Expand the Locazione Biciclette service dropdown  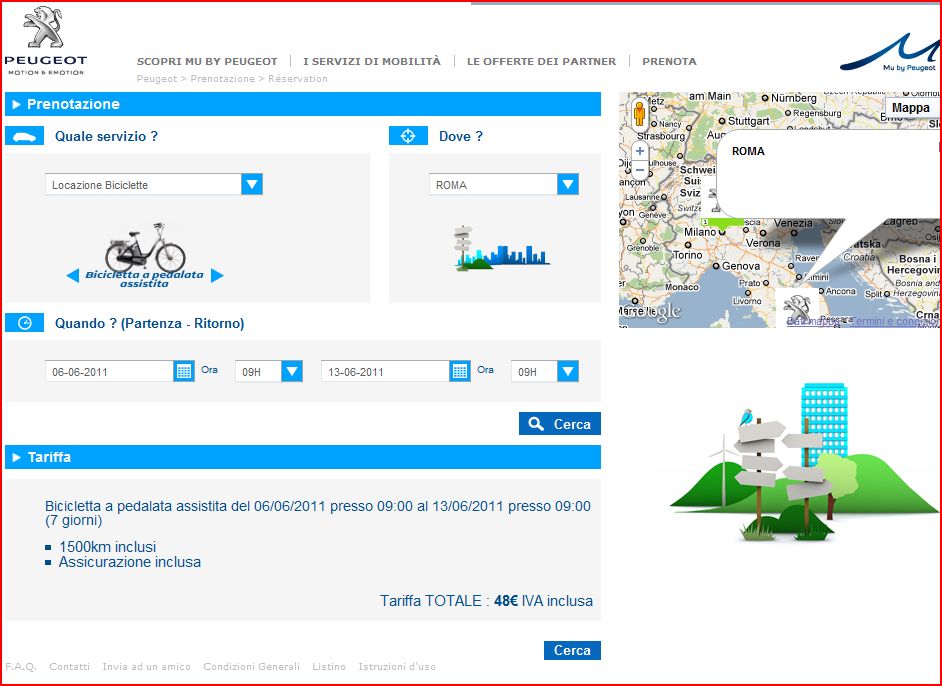(x=252, y=185)
